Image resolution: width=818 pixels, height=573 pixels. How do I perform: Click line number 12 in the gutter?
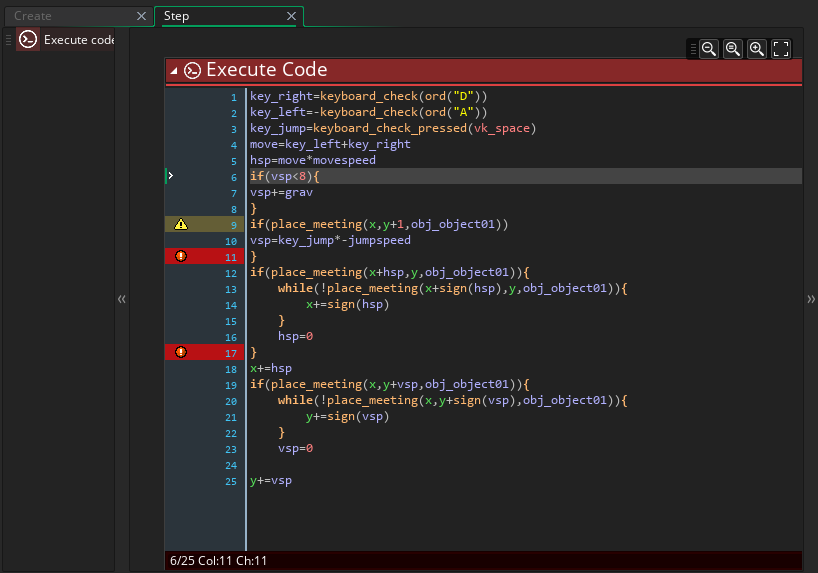click(231, 273)
